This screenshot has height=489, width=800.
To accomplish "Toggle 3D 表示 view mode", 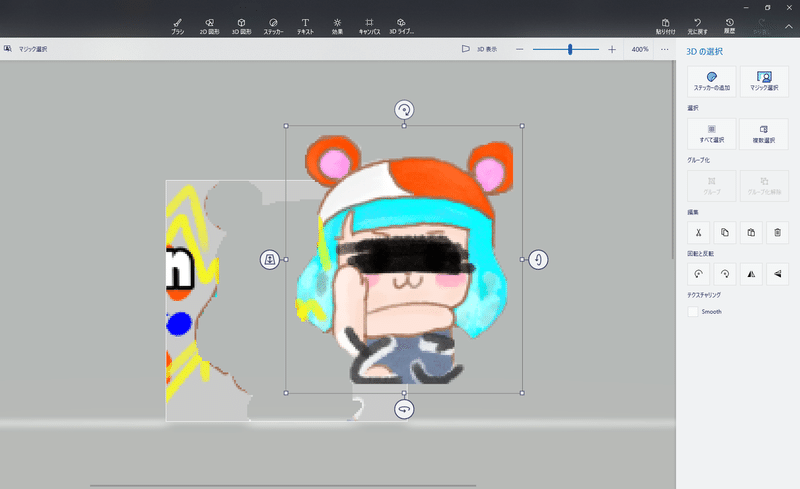I will pyautogui.click(x=479, y=49).
